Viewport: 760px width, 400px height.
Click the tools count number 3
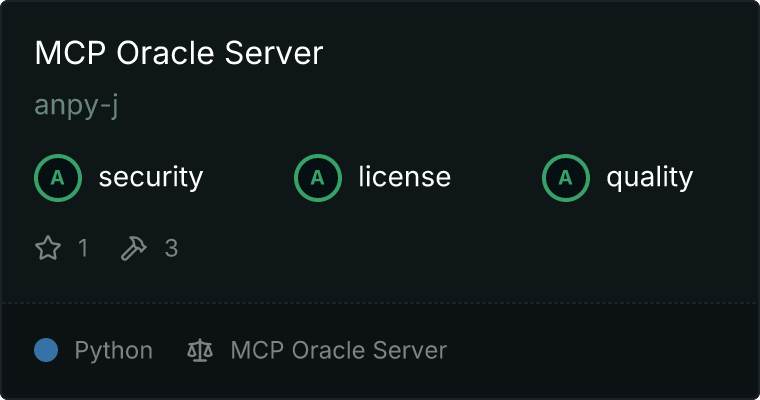click(x=171, y=248)
